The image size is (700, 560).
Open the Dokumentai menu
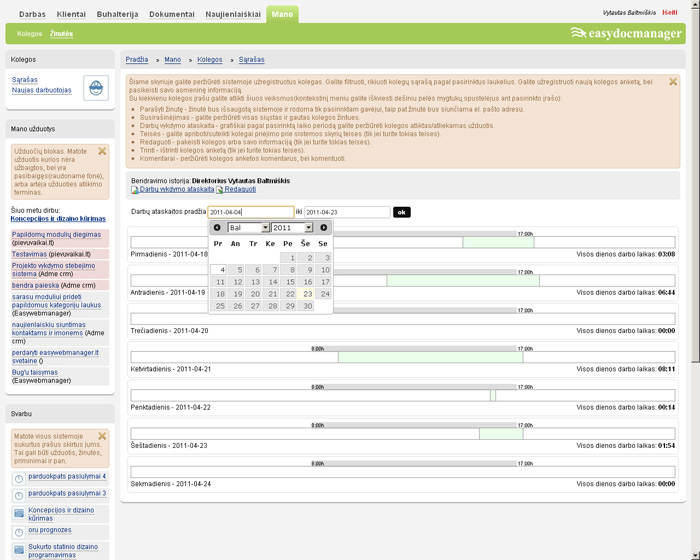172,14
